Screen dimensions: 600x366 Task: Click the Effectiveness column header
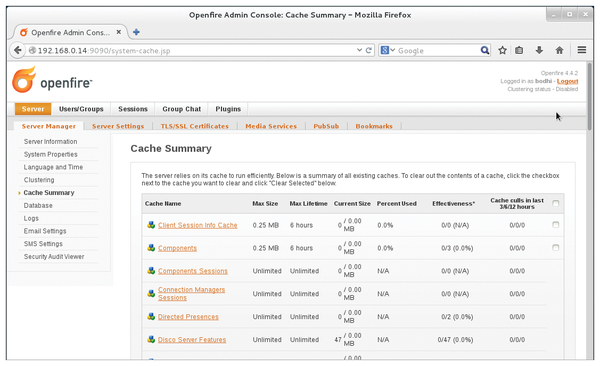(453, 204)
